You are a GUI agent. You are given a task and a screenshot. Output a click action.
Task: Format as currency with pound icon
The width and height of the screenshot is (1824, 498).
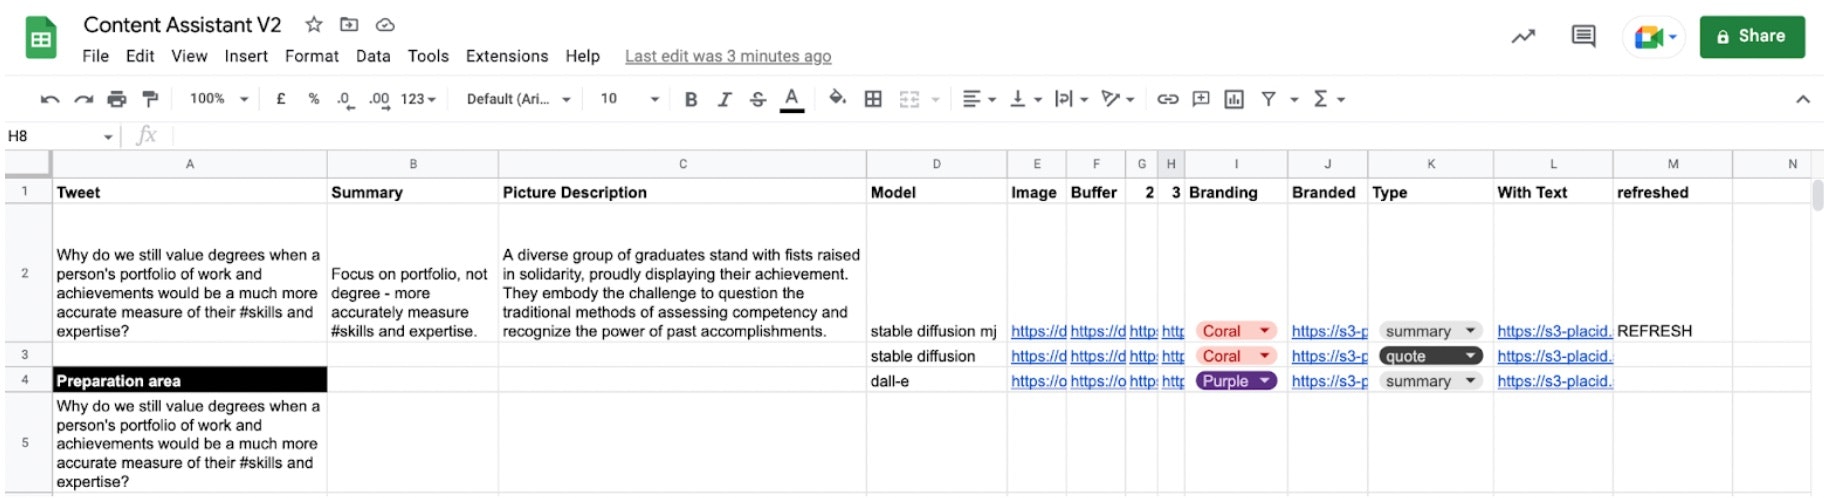click(281, 99)
